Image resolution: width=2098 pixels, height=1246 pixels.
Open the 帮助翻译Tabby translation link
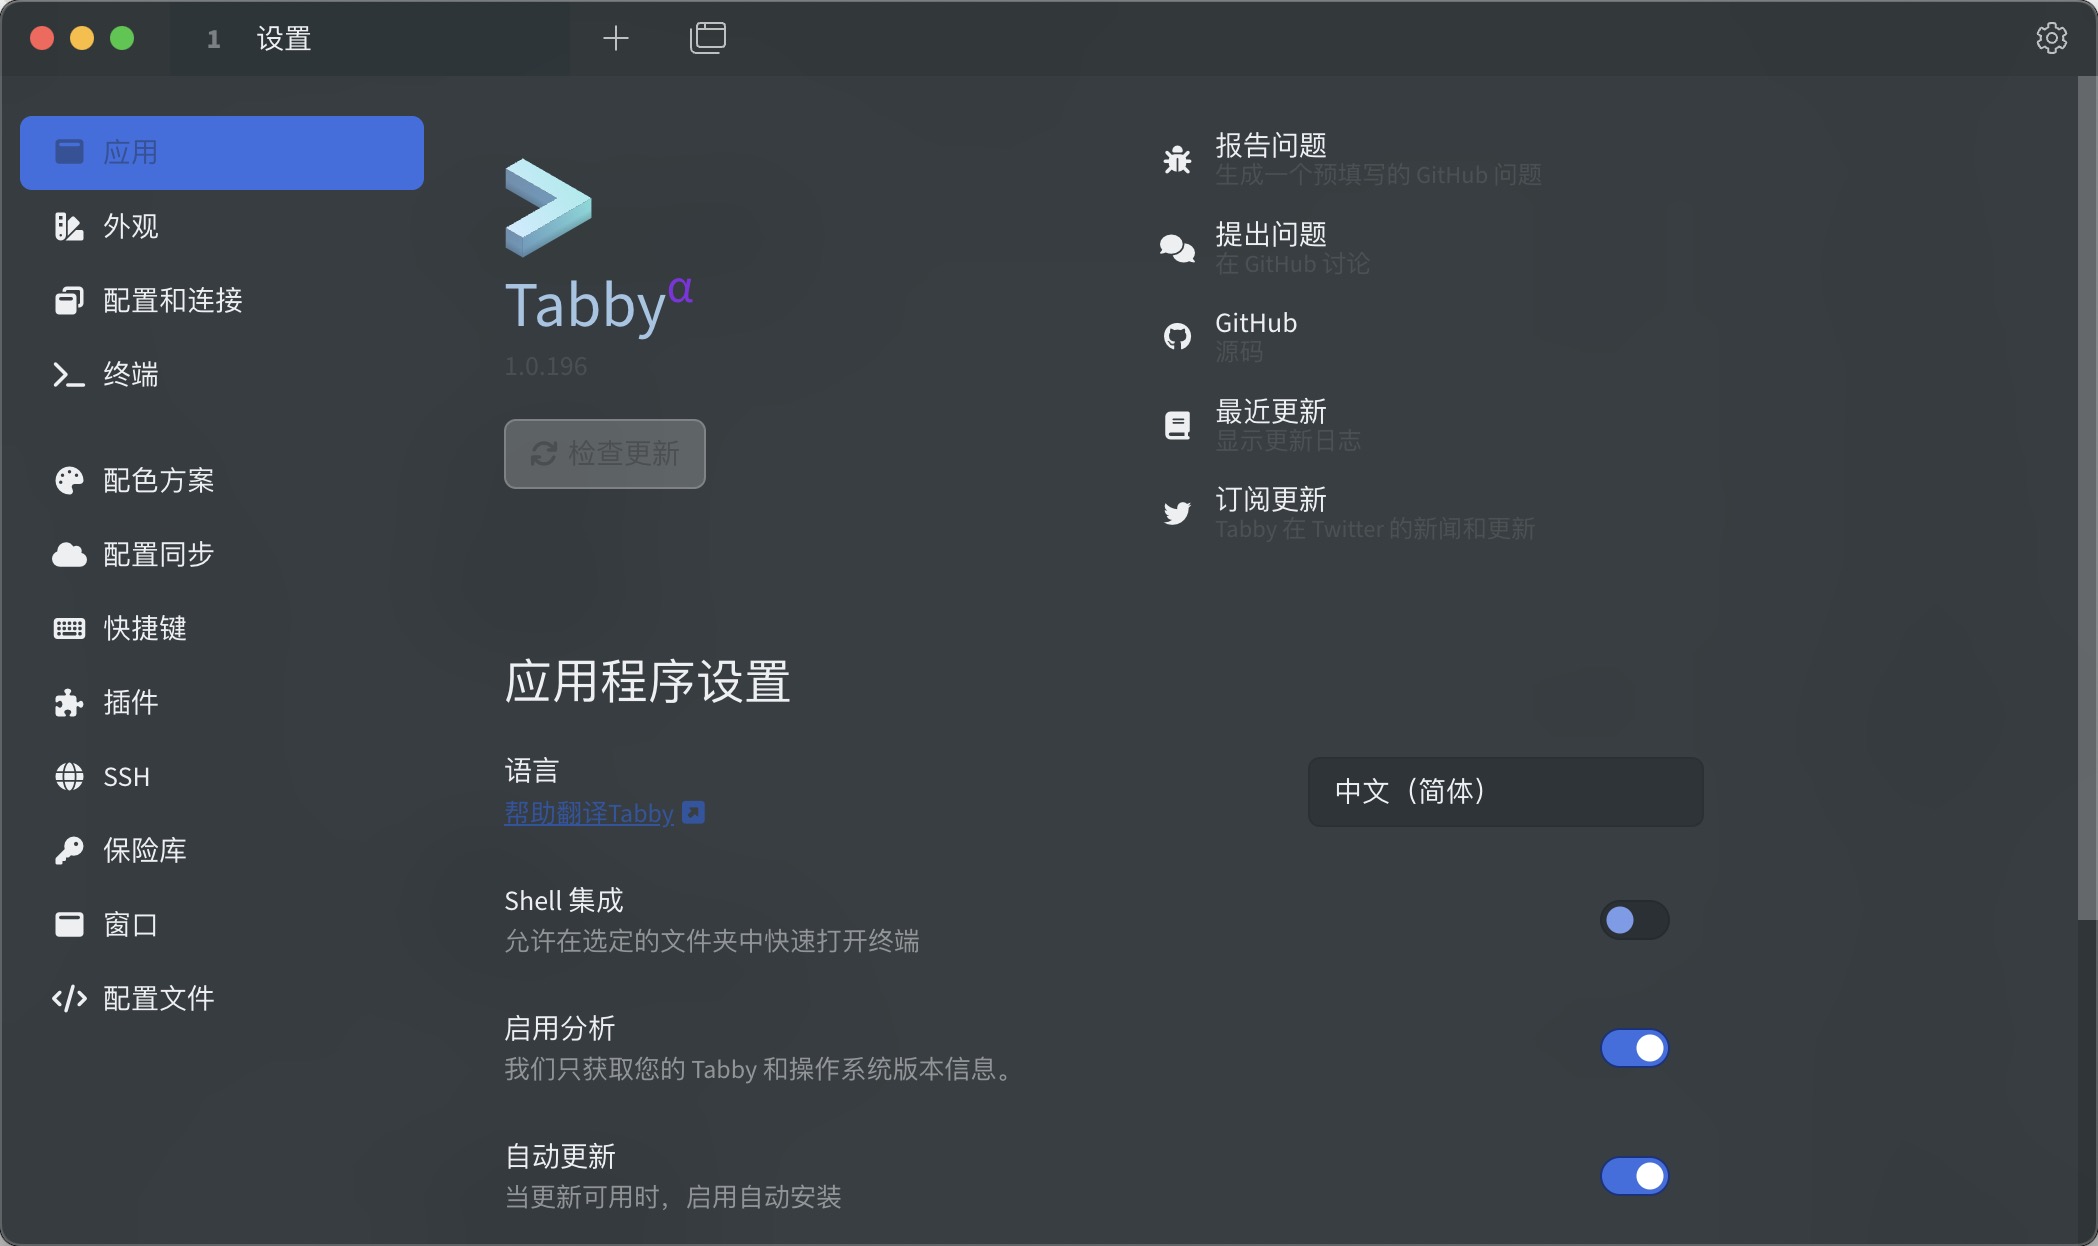(589, 813)
